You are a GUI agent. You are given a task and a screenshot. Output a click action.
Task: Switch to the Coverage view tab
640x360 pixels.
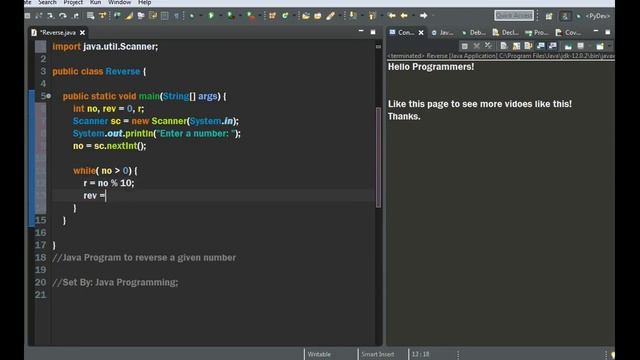568,32
